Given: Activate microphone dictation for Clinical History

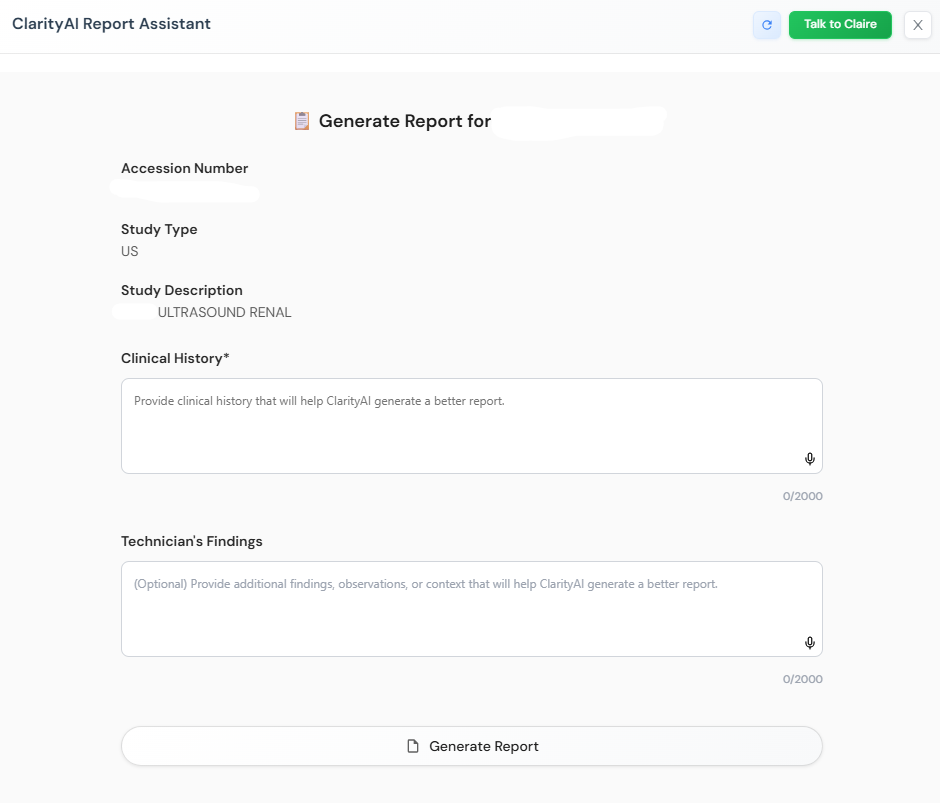Looking at the screenshot, I should click(x=809, y=459).
